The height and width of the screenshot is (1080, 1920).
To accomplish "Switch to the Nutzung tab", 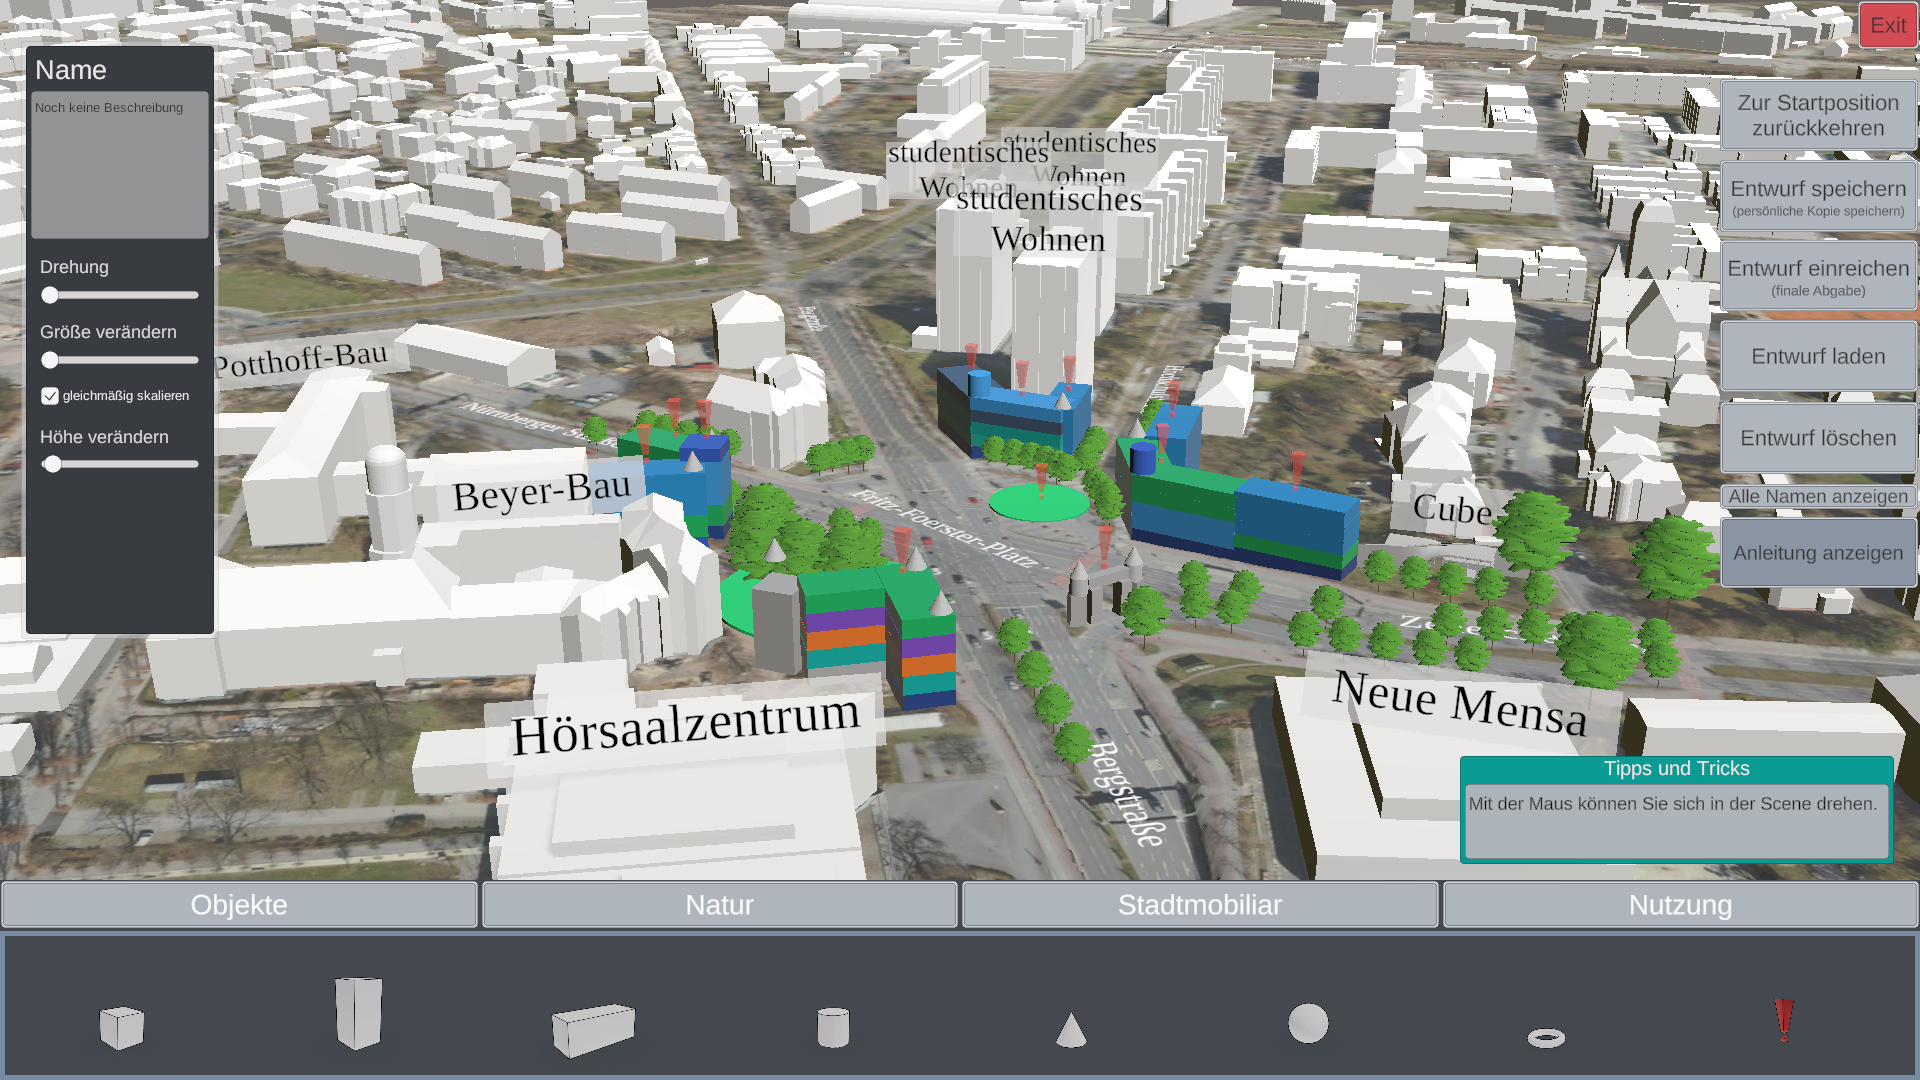I will pyautogui.click(x=1680, y=905).
